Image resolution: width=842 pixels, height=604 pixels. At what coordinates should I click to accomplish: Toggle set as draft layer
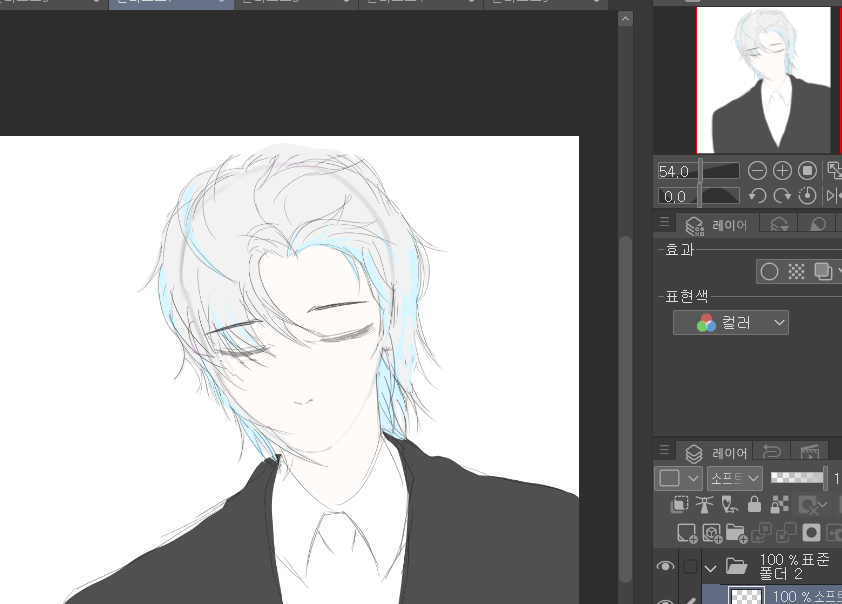(729, 505)
